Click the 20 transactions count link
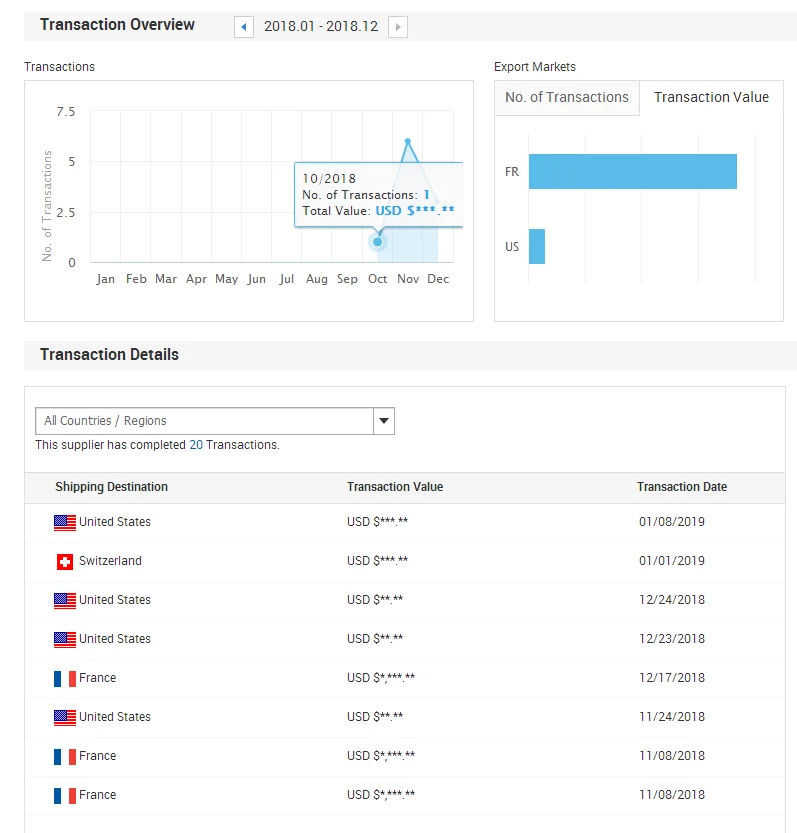The image size is (797, 833). (x=196, y=445)
